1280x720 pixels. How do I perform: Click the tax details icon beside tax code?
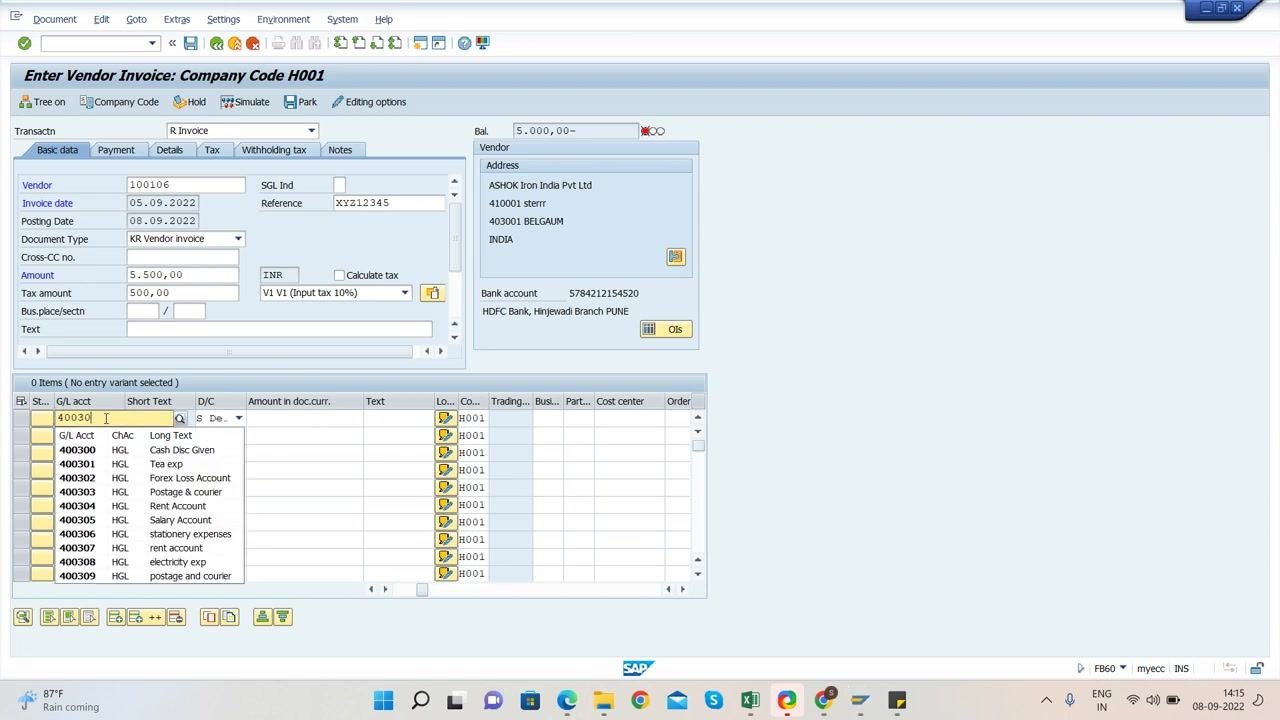(x=431, y=293)
